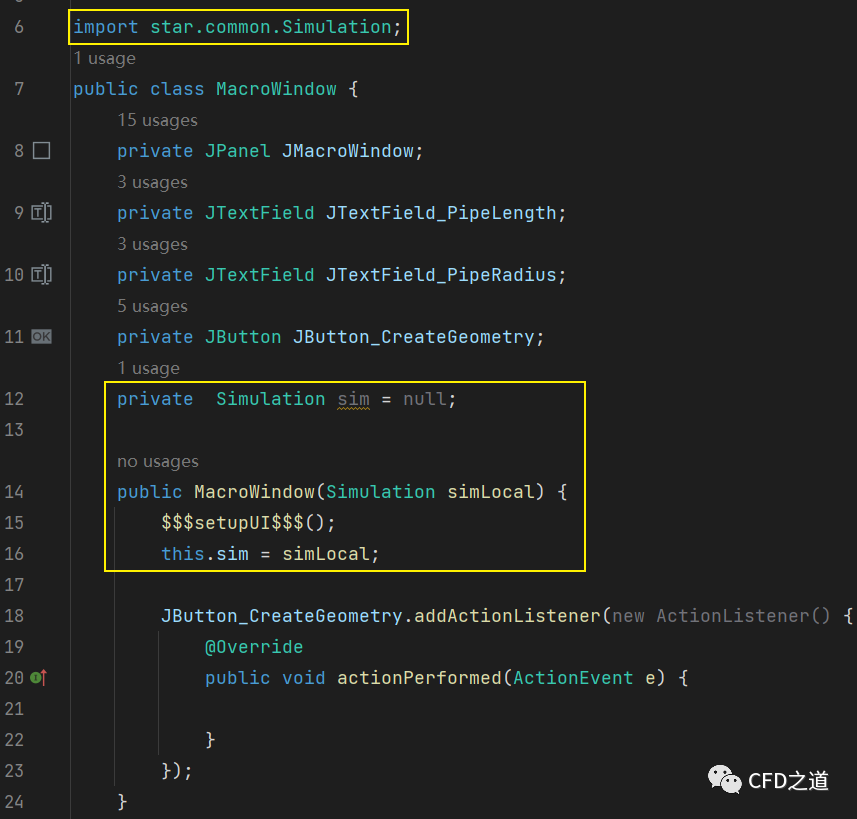This screenshot has height=819, width=857.
Task: Open the '5 usages' hint above JButton_CreateGeometry
Action: 152,306
